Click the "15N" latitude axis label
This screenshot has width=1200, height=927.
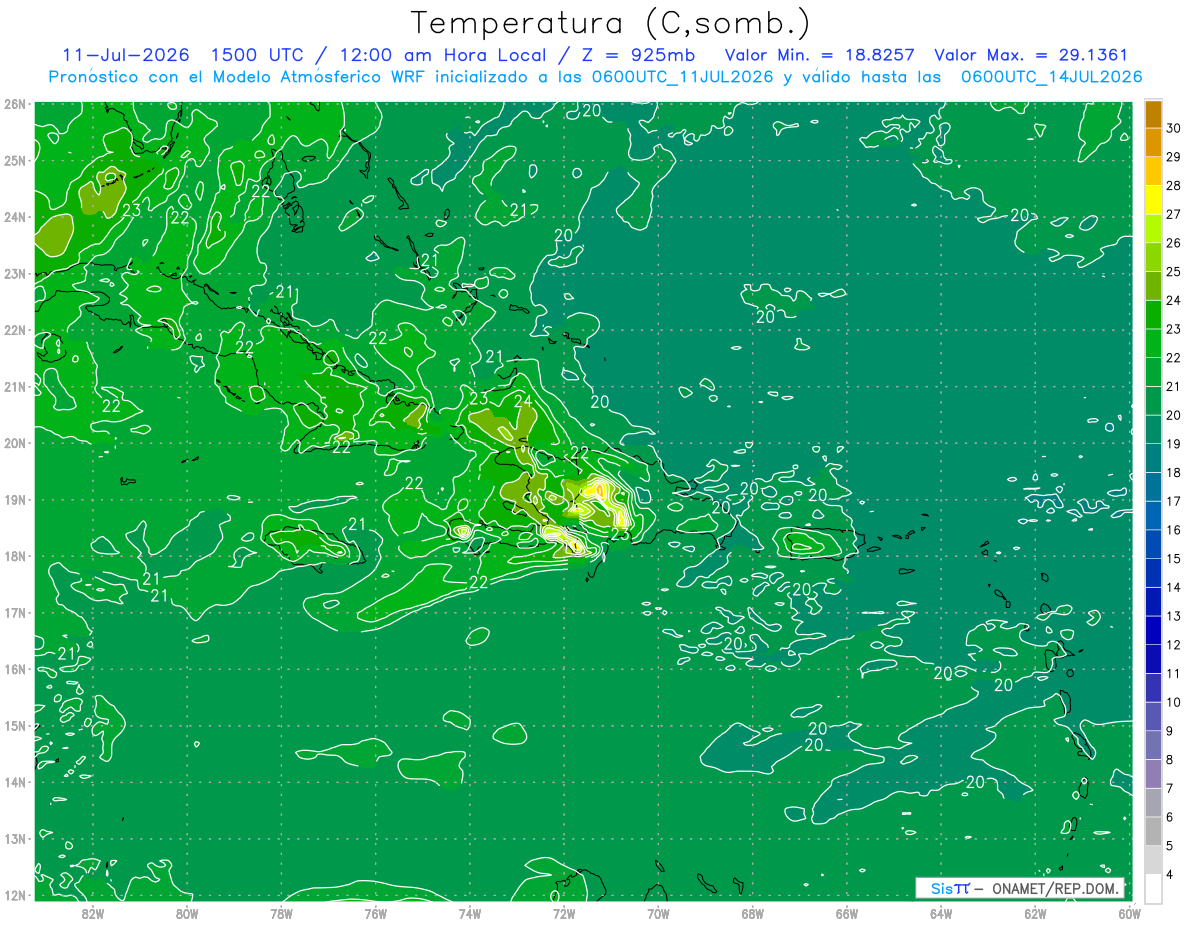pos(15,725)
